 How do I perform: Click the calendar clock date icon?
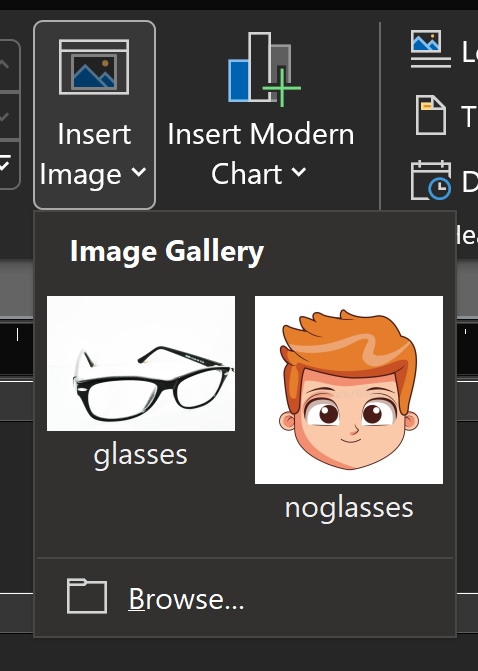(430, 180)
